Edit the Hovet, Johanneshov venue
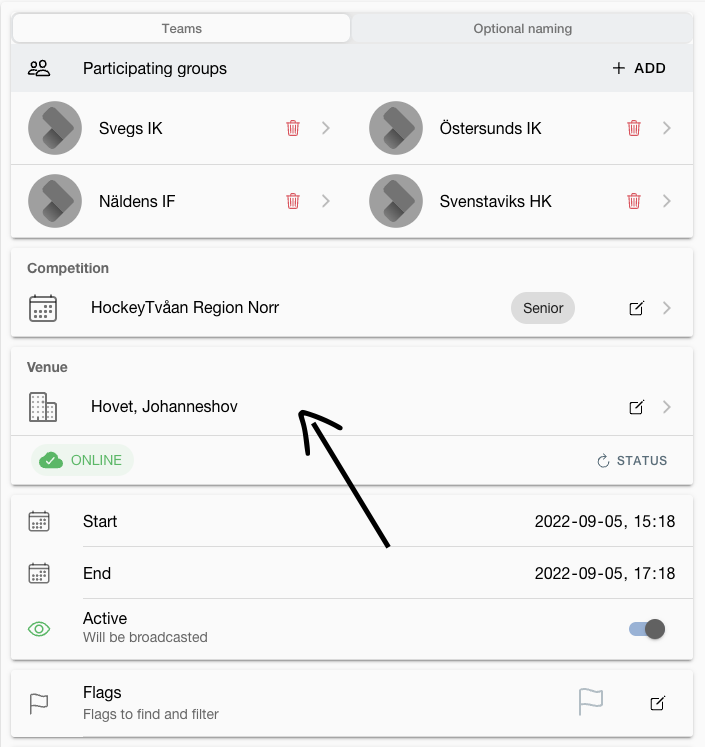Screen dimensions: 705x747 pyautogui.click(x=636, y=407)
